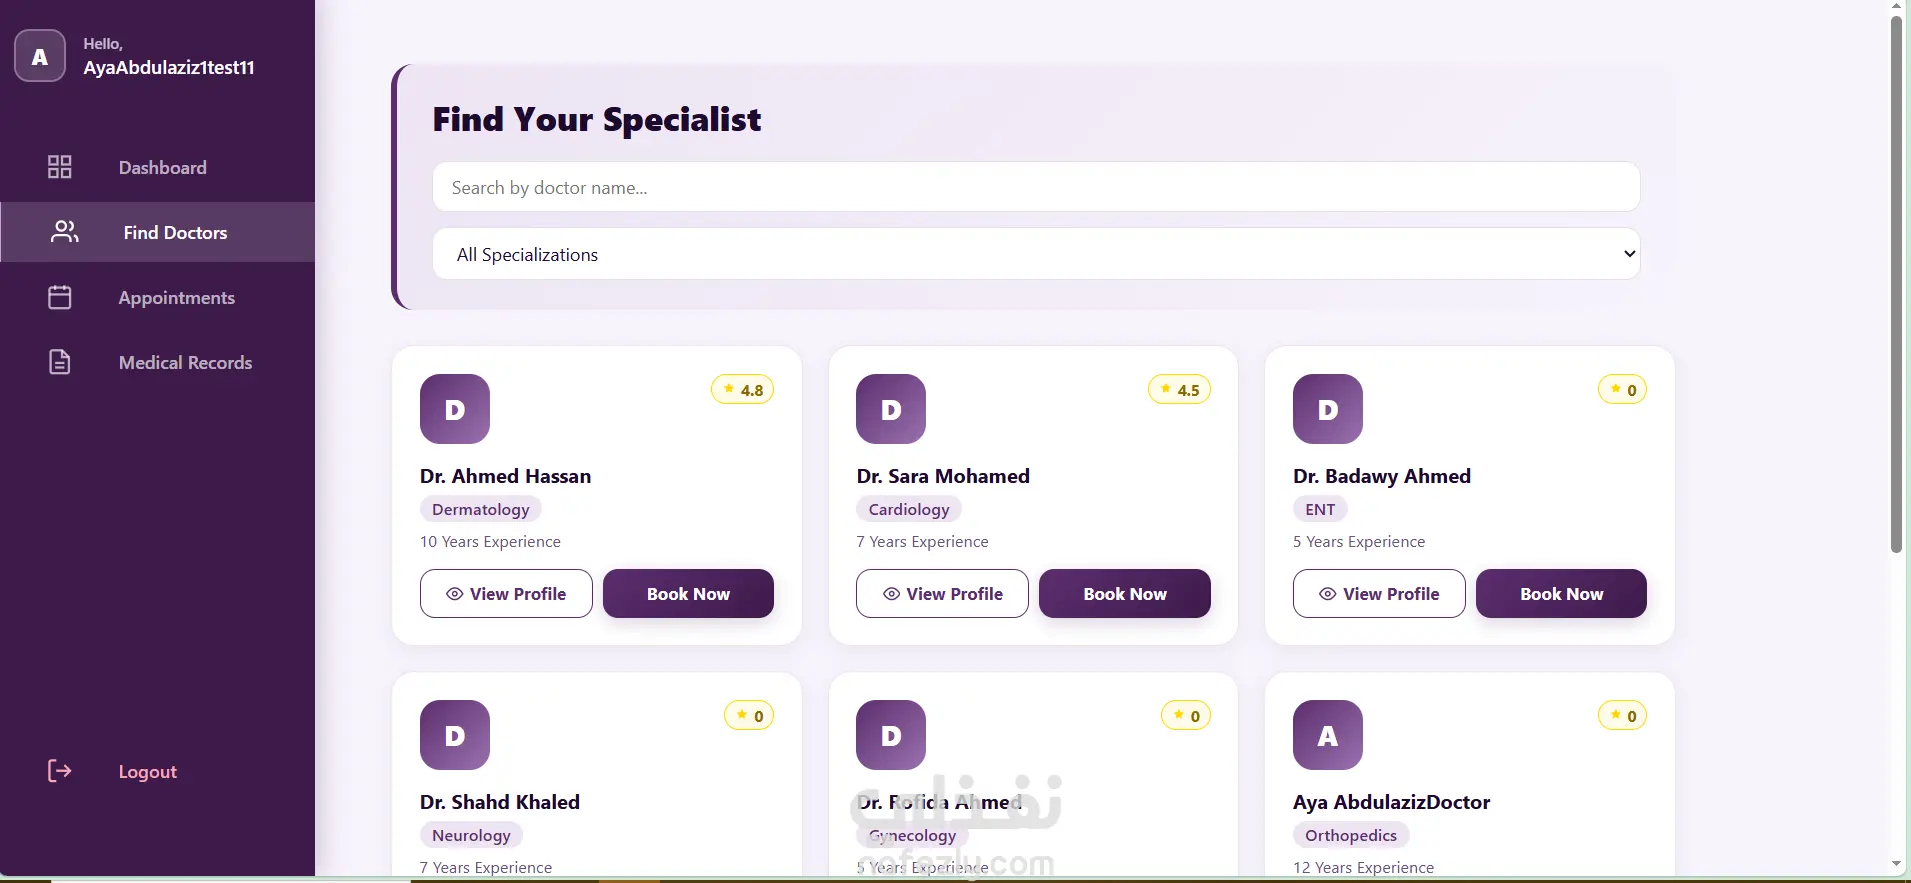Go to Medical Records page
The width and height of the screenshot is (1911, 883).
pos(185,363)
